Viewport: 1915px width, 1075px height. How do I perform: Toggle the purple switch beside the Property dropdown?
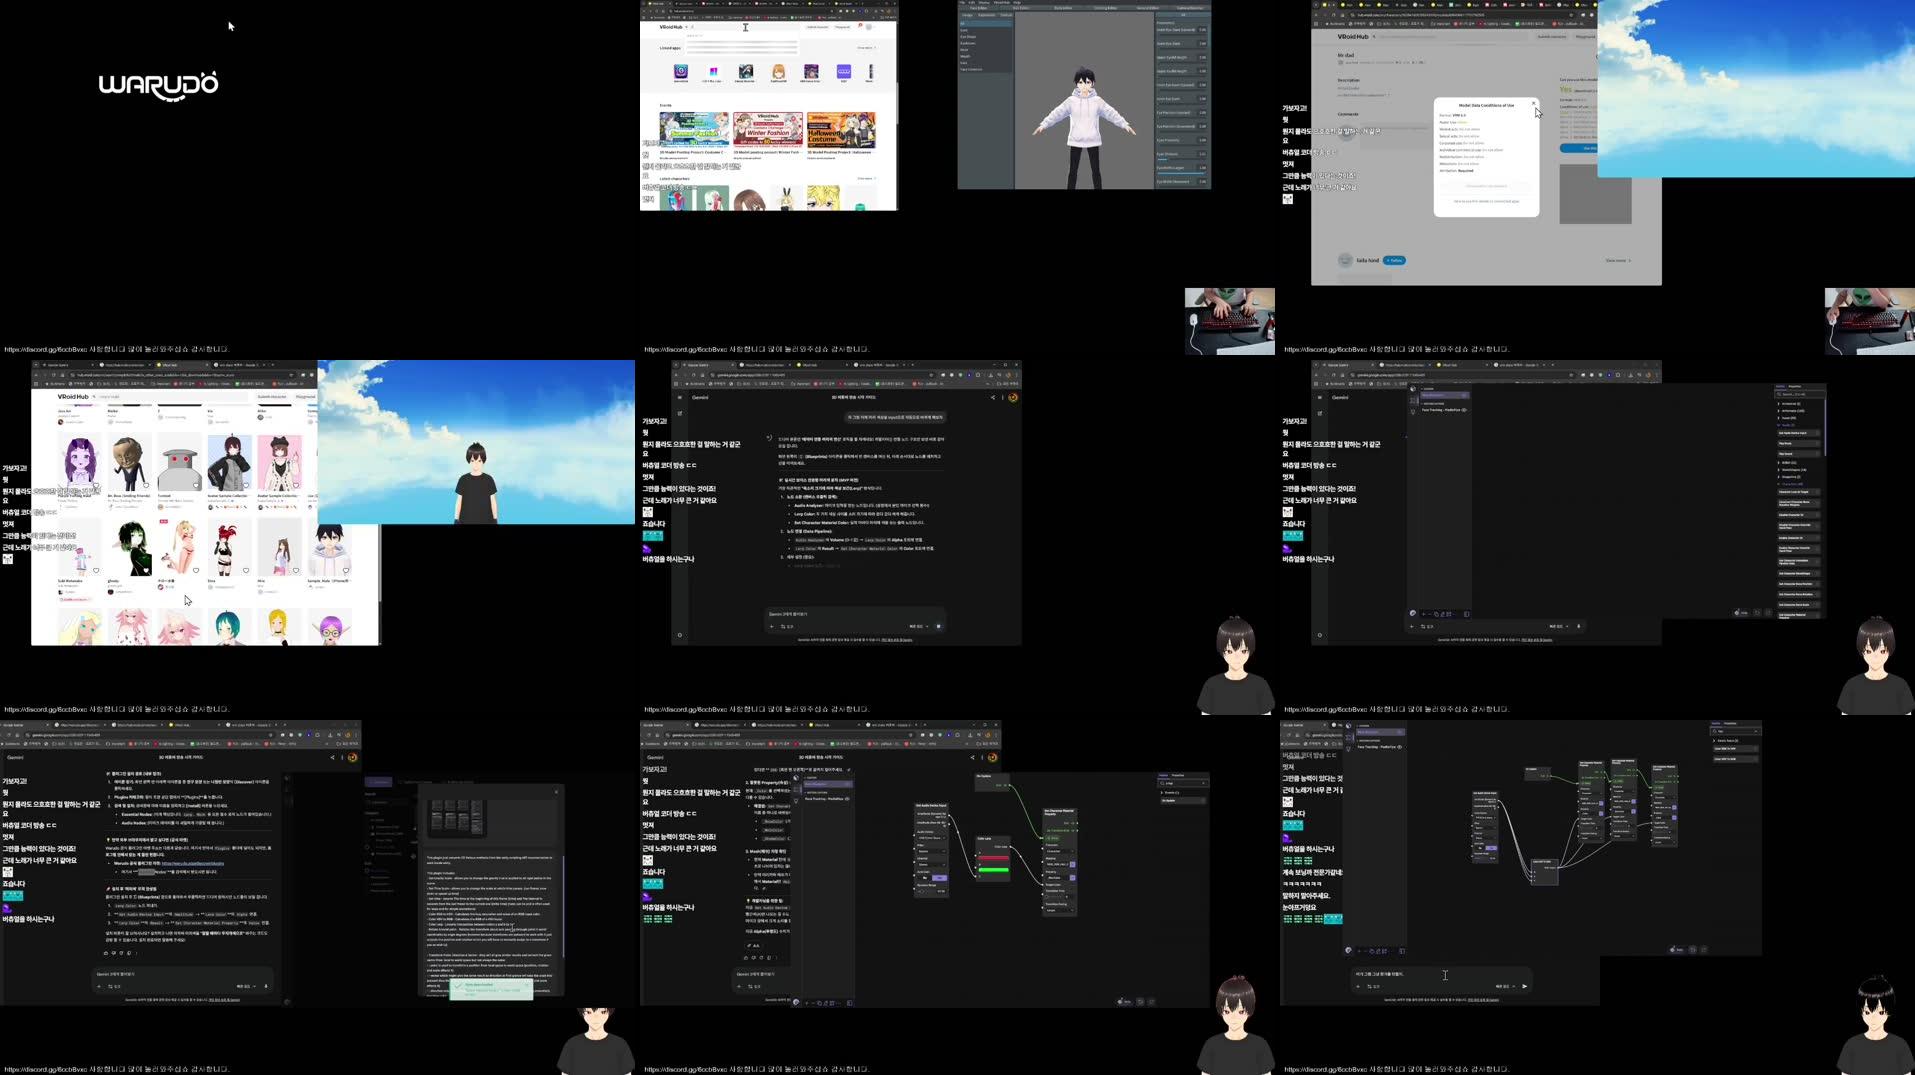pos(1072,878)
